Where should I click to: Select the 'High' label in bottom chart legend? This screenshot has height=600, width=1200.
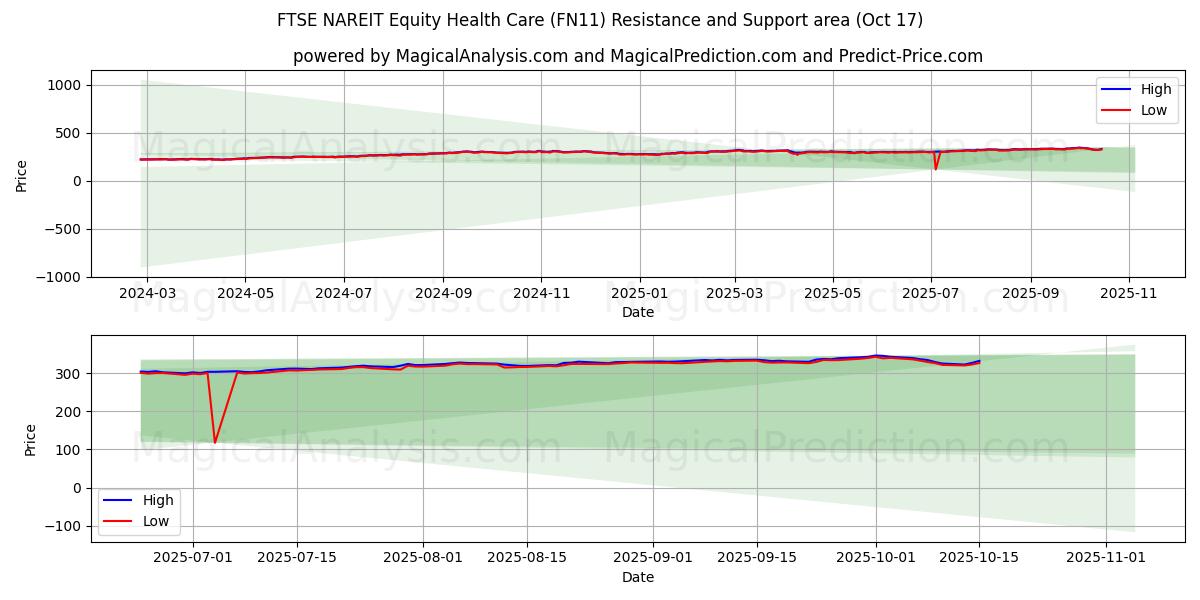pyautogui.click(x=158, y=500)
